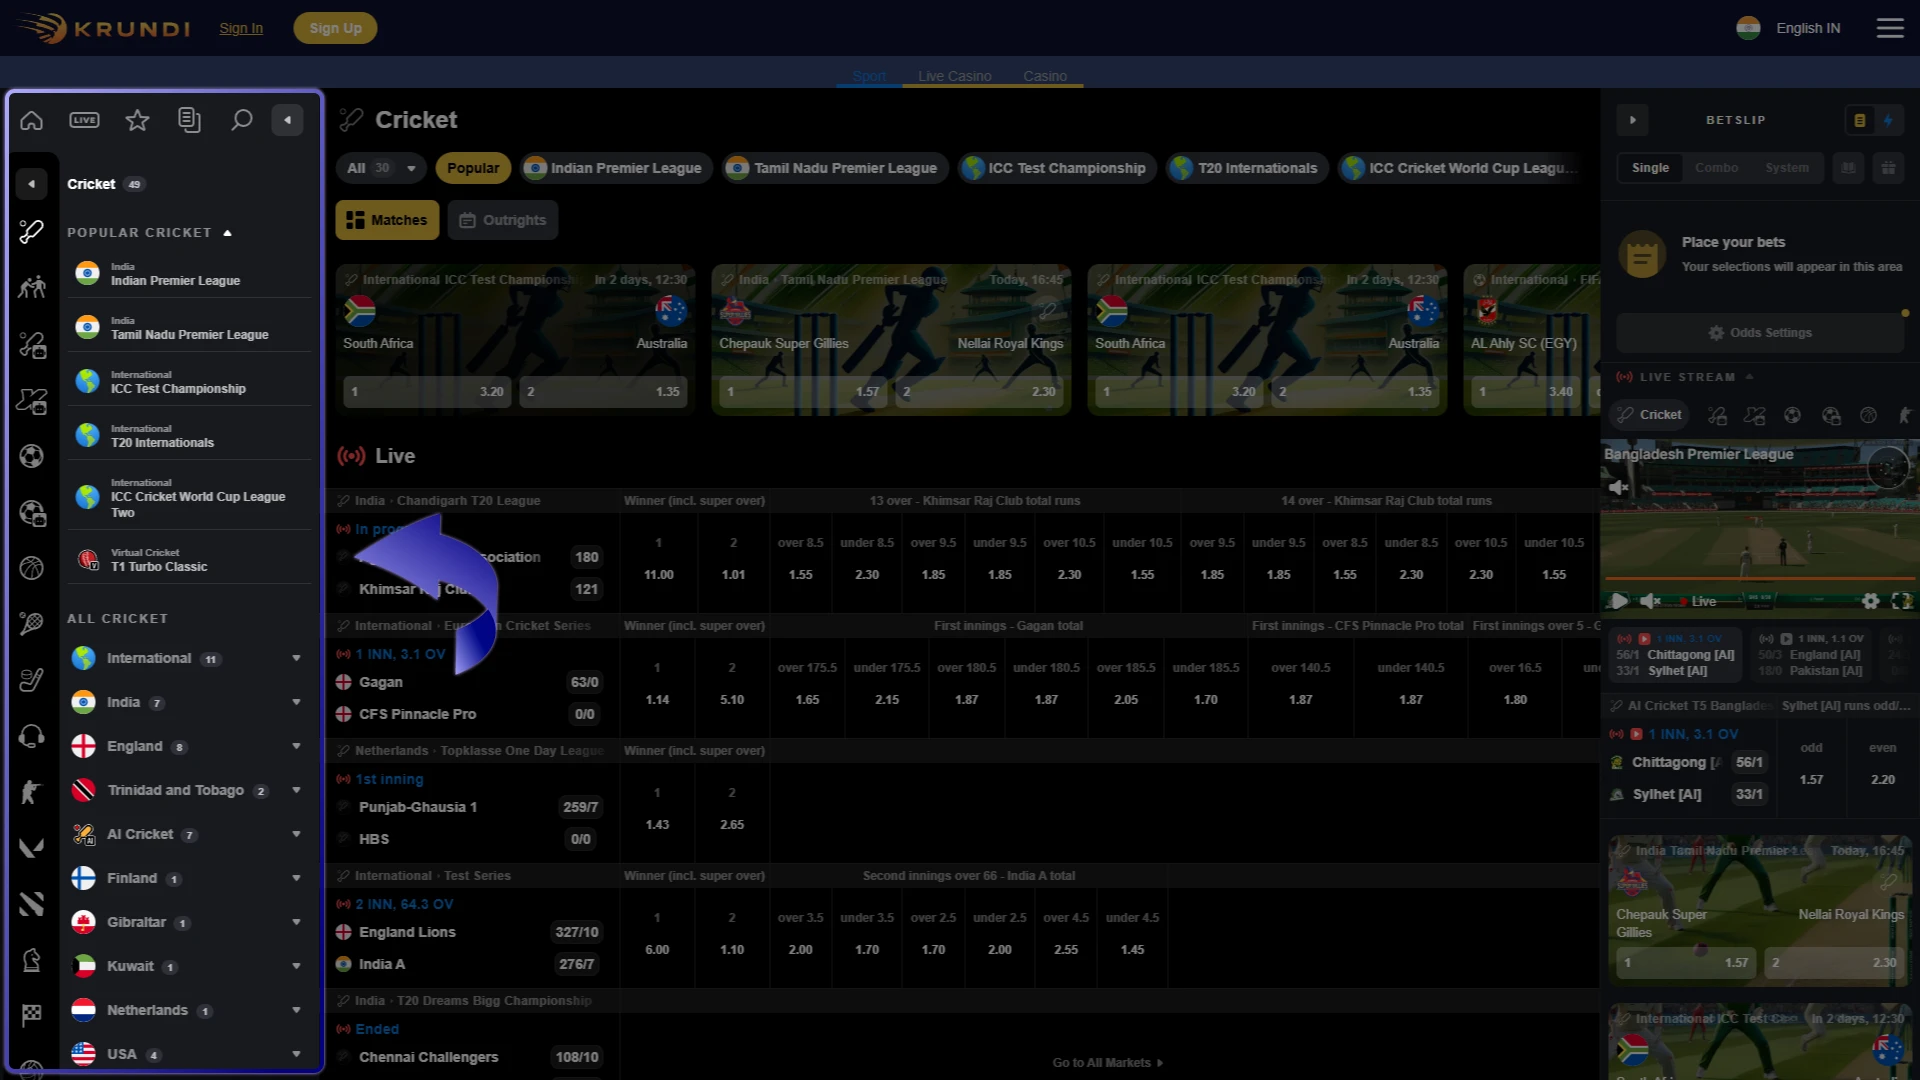Select the Chess sport icon
Screen dimensions: 1920x1080
pos(31,960)
